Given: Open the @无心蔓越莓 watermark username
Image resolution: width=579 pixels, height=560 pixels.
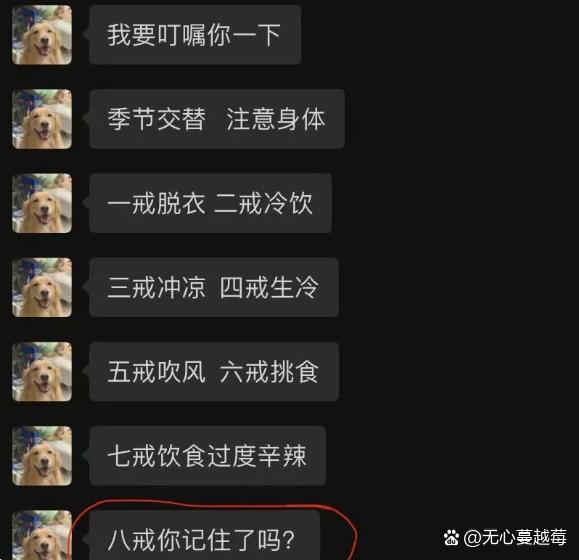Looking at the screenshot, I should pyautogui.click(x=515, y=537).
